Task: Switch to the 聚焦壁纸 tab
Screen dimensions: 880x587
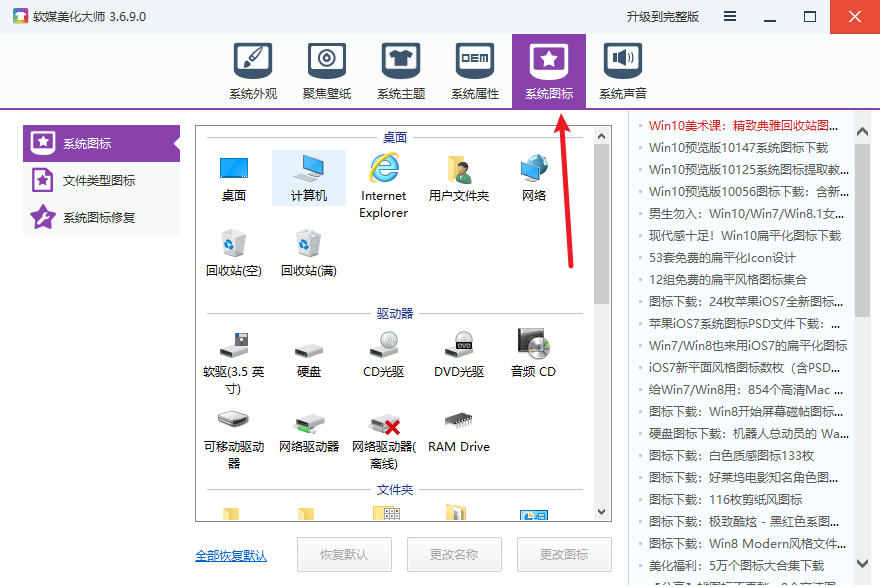Action: coord(327,72)
